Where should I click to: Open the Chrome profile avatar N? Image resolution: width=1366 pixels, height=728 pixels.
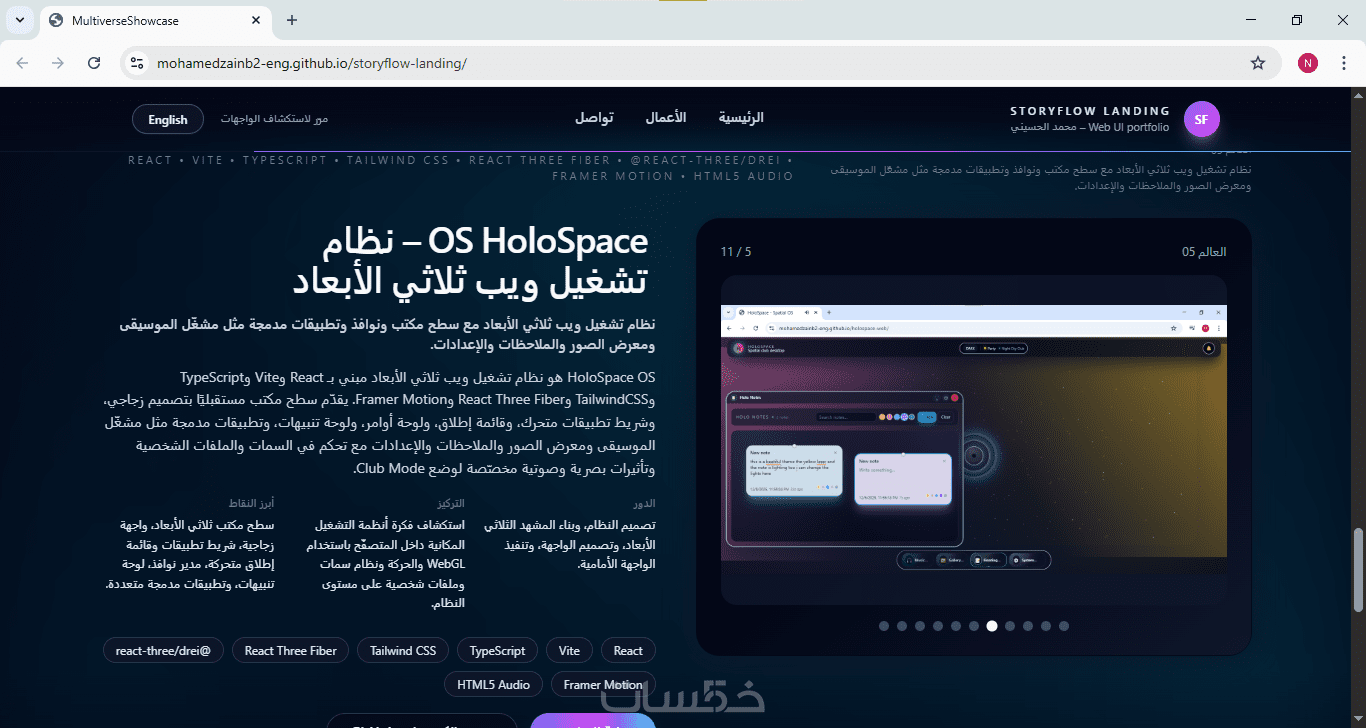coord(1308,63)
